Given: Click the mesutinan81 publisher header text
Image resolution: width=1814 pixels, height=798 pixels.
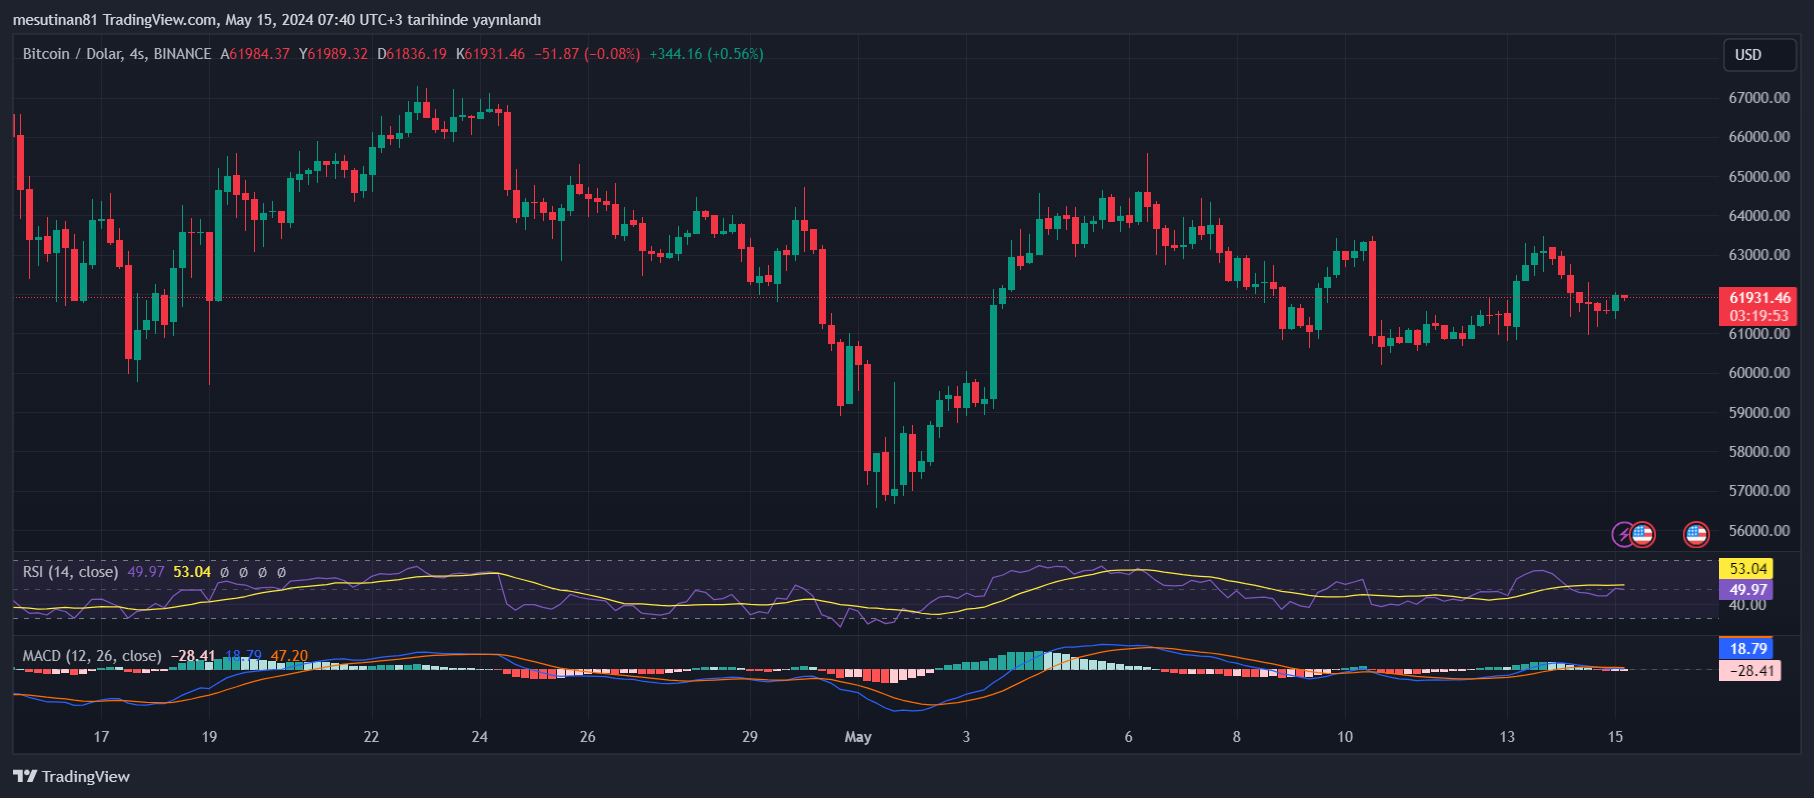Looking at the screenshot, I should pos(55,20).
